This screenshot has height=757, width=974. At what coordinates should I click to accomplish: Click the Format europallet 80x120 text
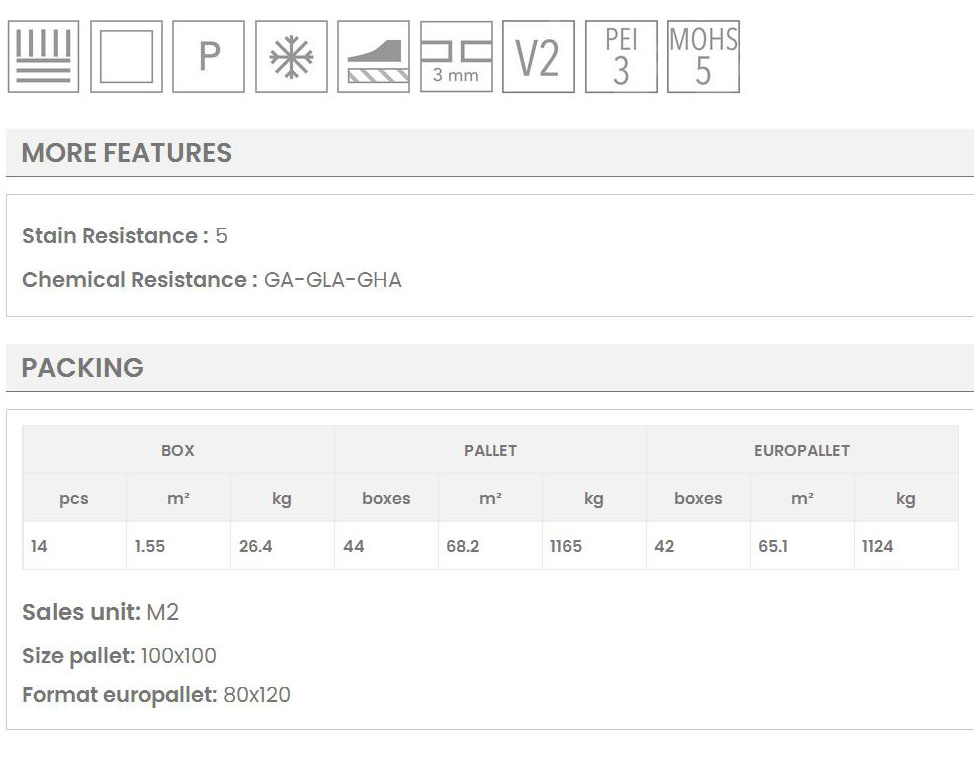(156, 694)
